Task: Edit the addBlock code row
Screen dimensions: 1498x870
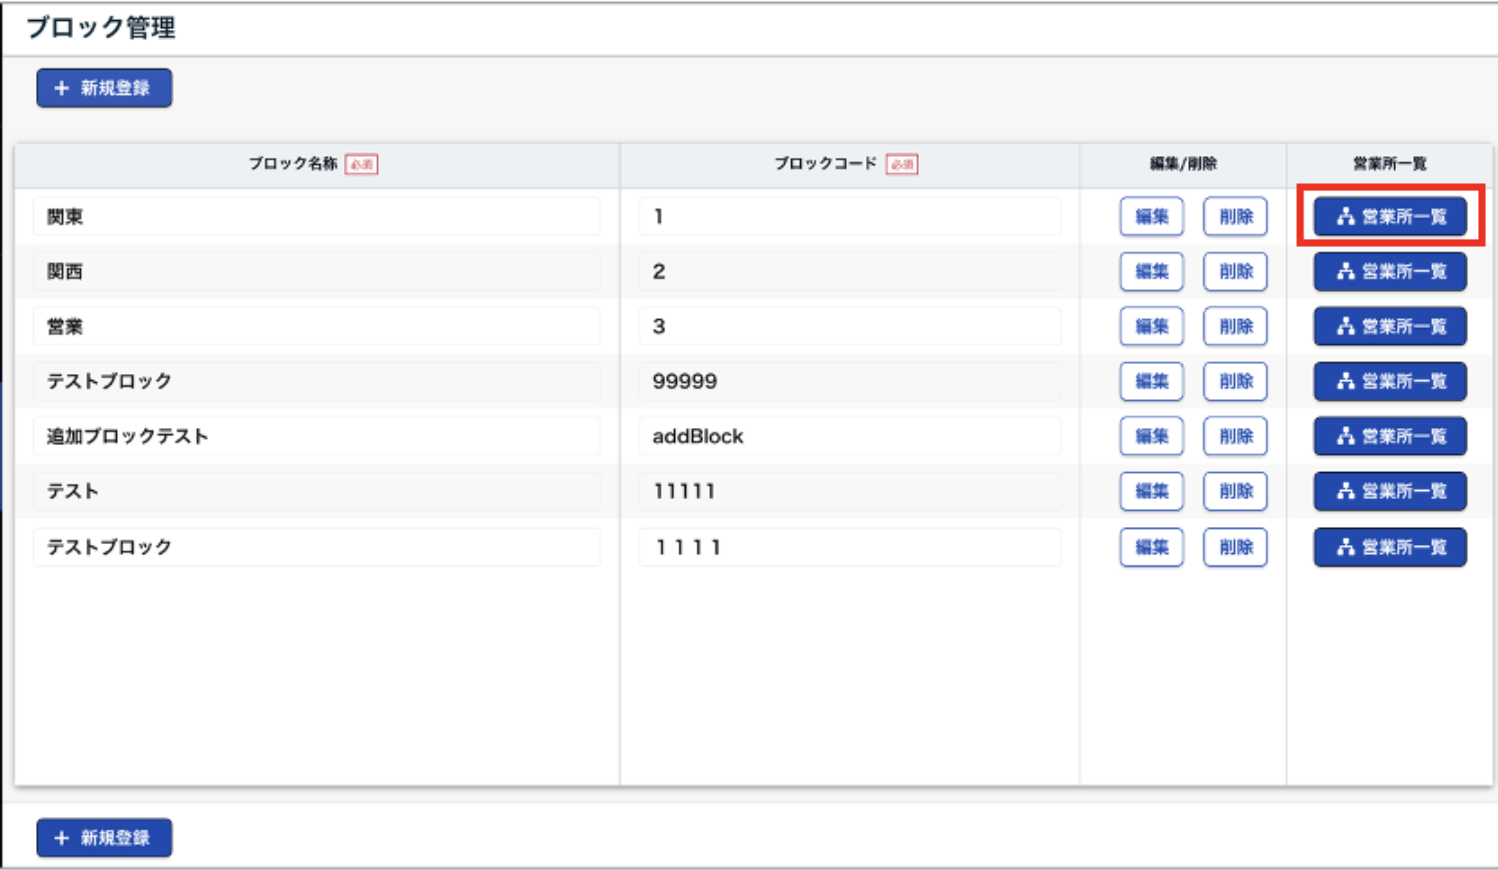Action: click(1151, 437)
